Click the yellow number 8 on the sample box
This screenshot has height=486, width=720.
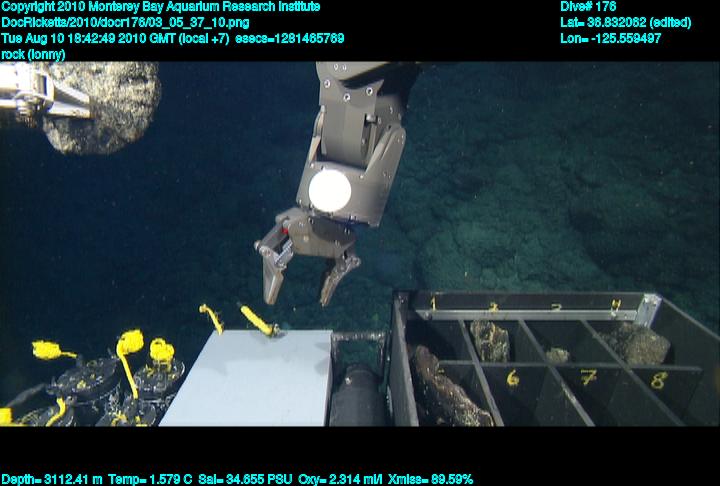659,380
